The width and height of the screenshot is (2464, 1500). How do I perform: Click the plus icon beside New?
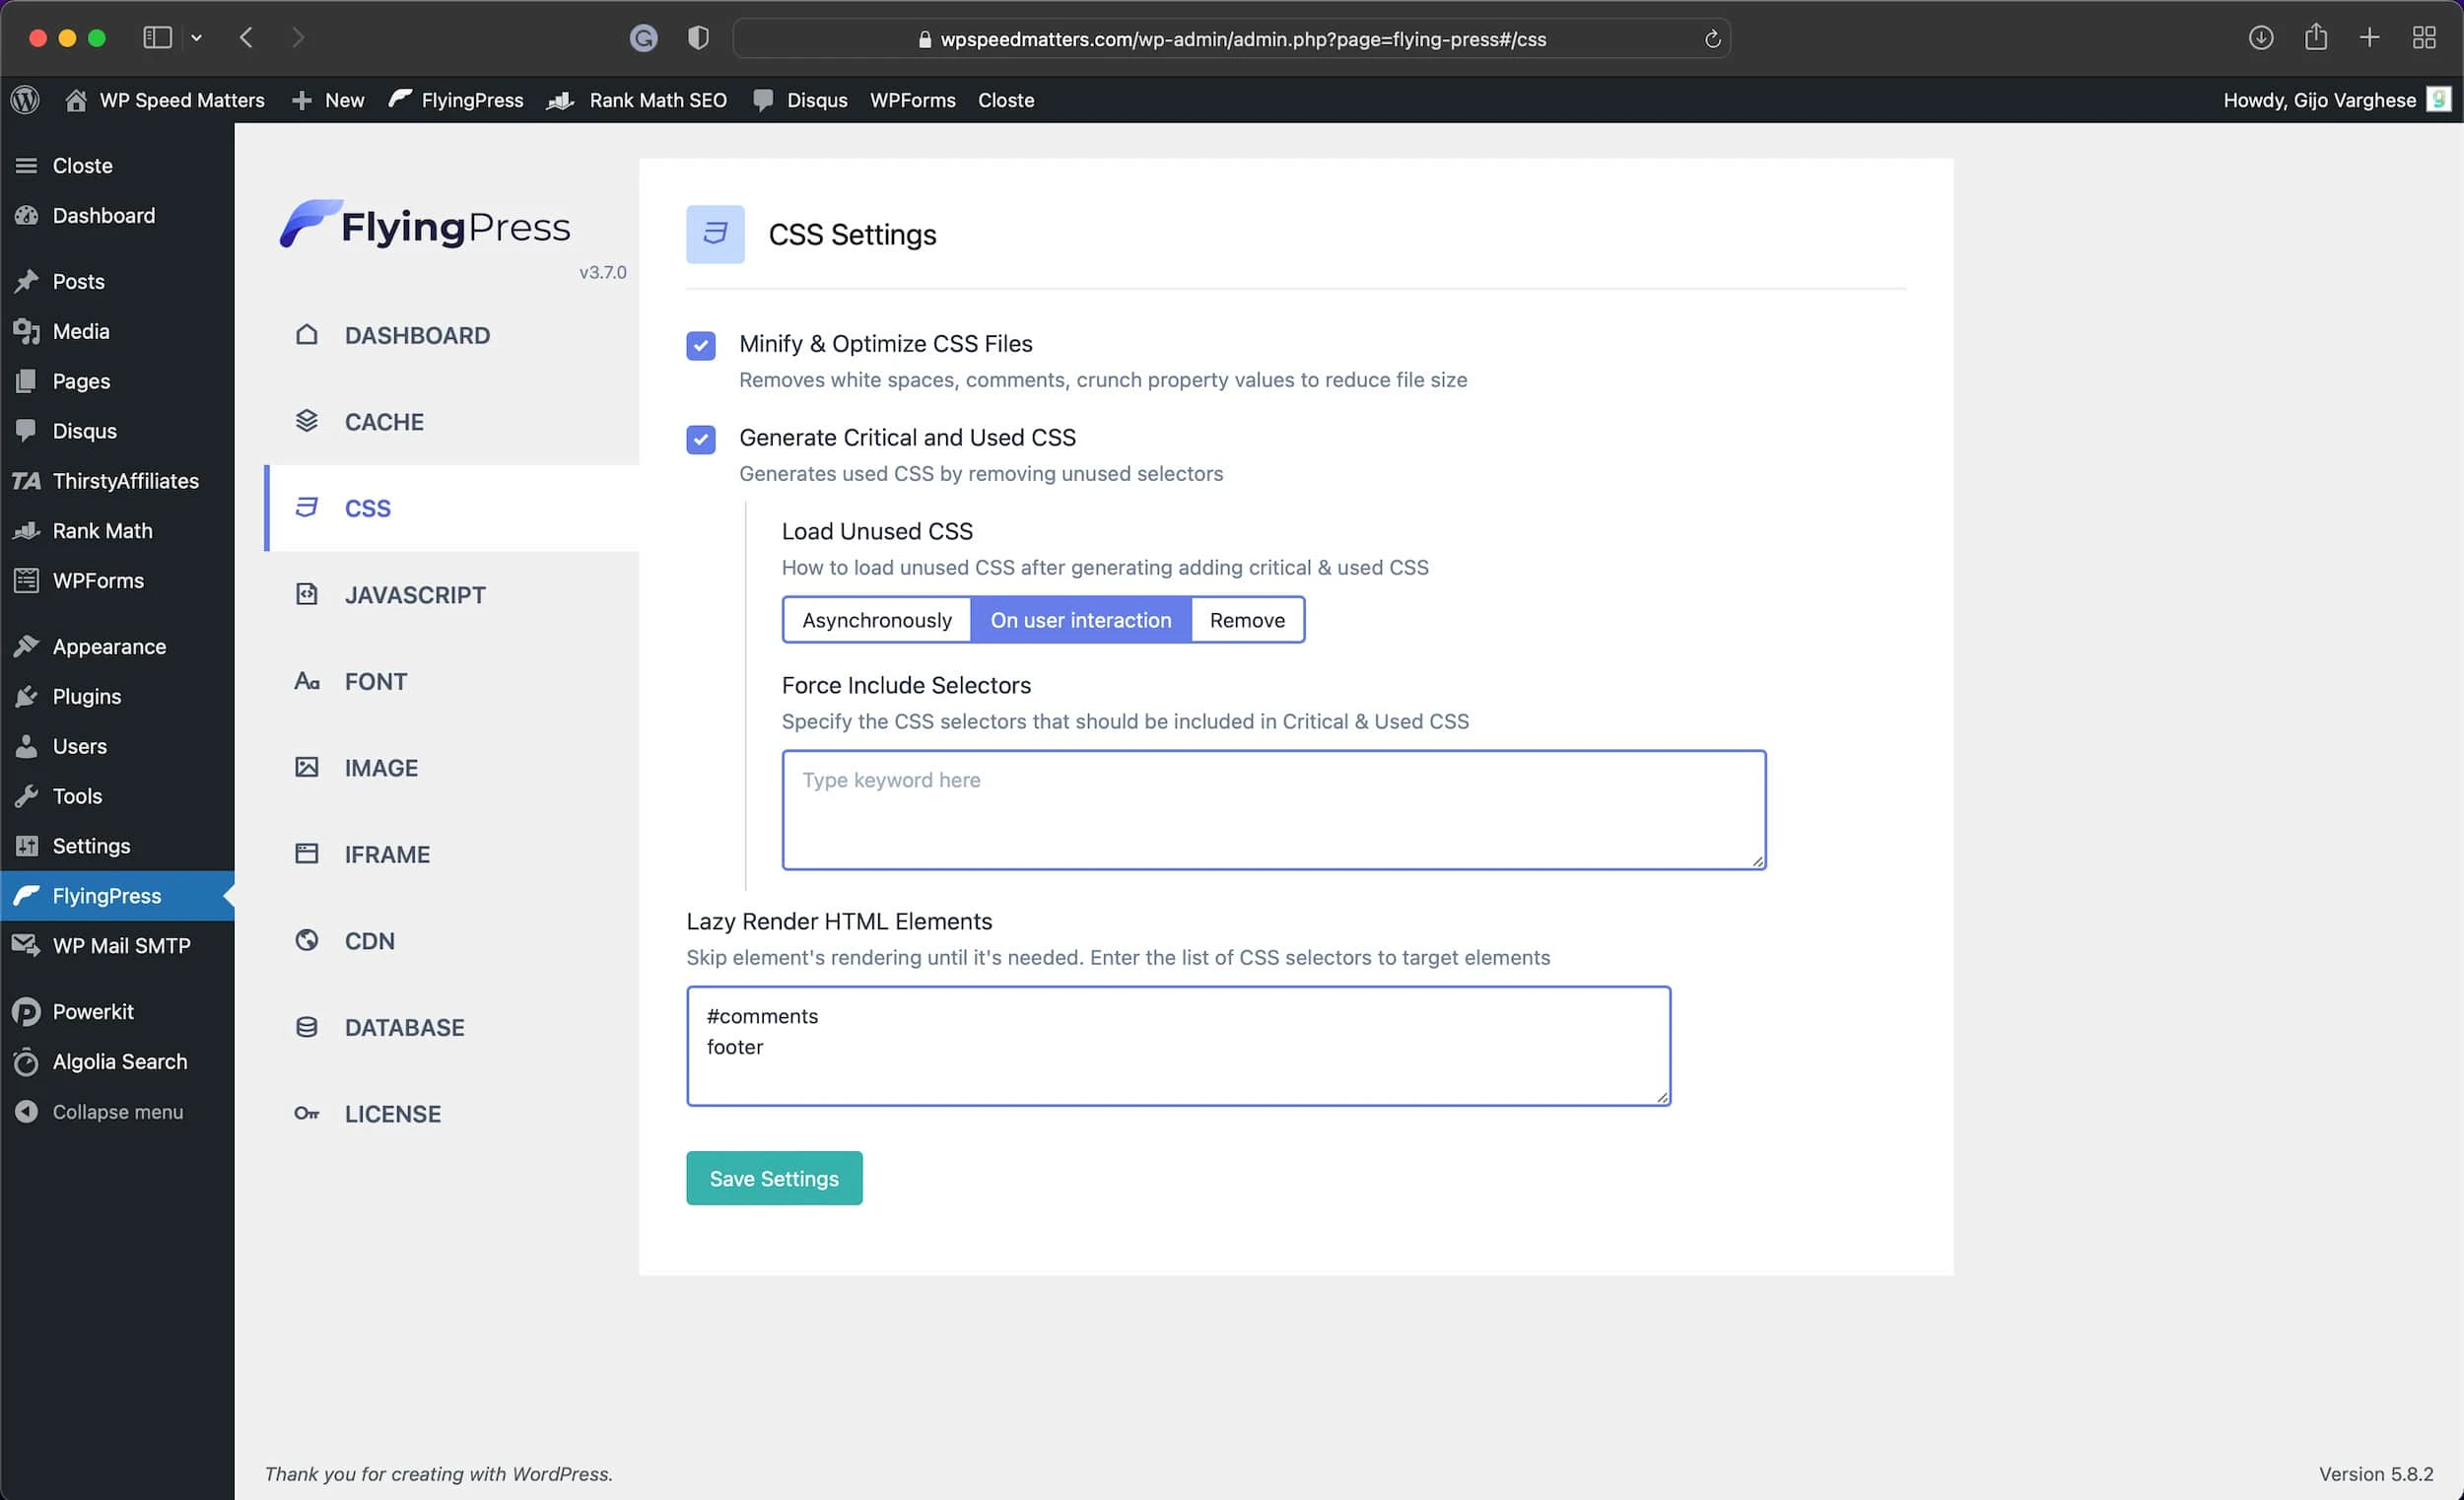tap(301, 100)
